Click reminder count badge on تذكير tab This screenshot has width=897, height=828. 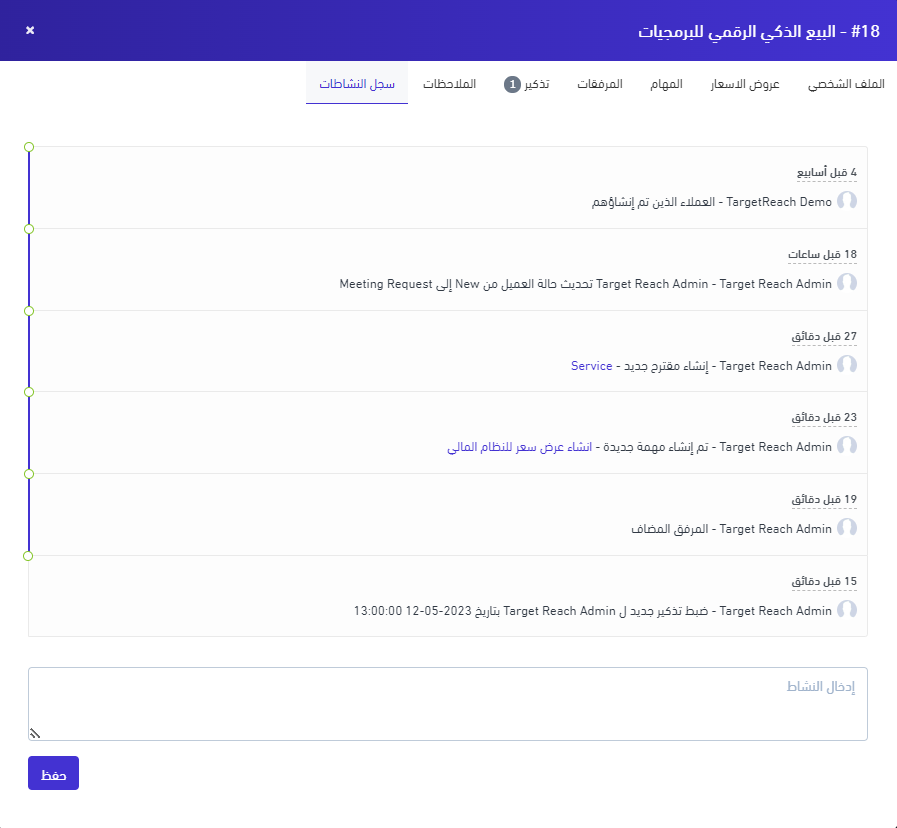pos(512,84)
